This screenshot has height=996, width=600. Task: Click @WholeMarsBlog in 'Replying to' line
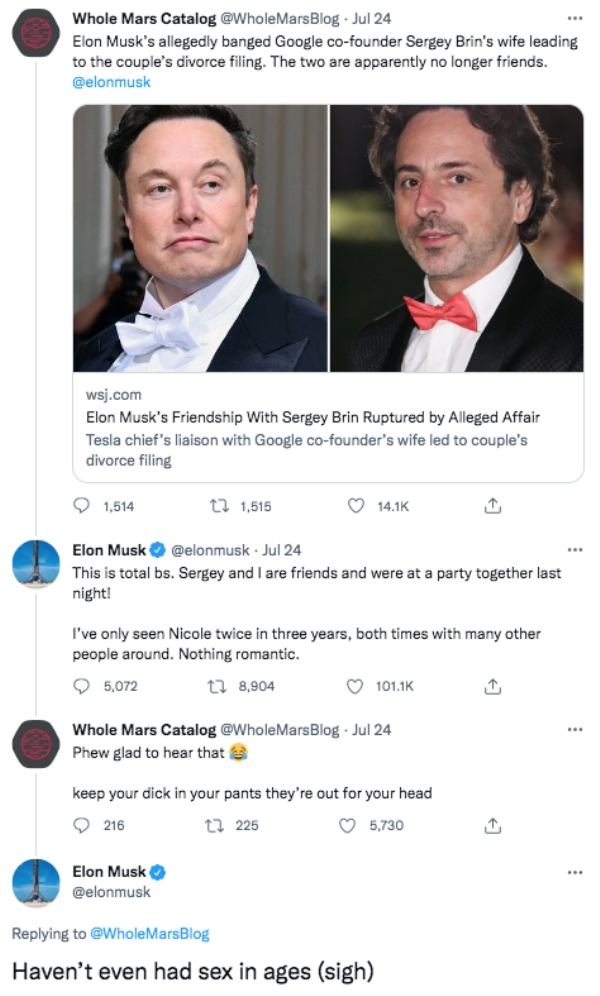coord(150,934)
